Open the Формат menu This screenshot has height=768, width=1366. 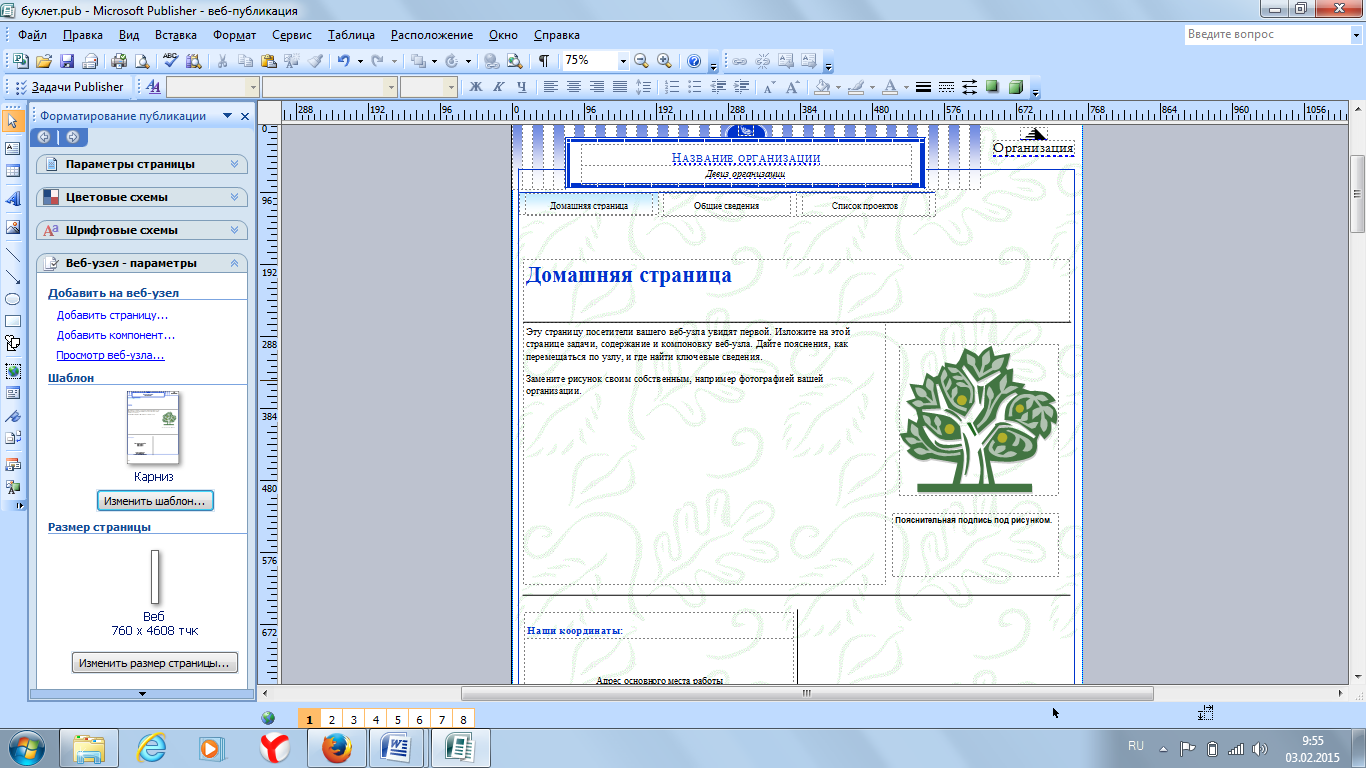click(x=234, y=35)
